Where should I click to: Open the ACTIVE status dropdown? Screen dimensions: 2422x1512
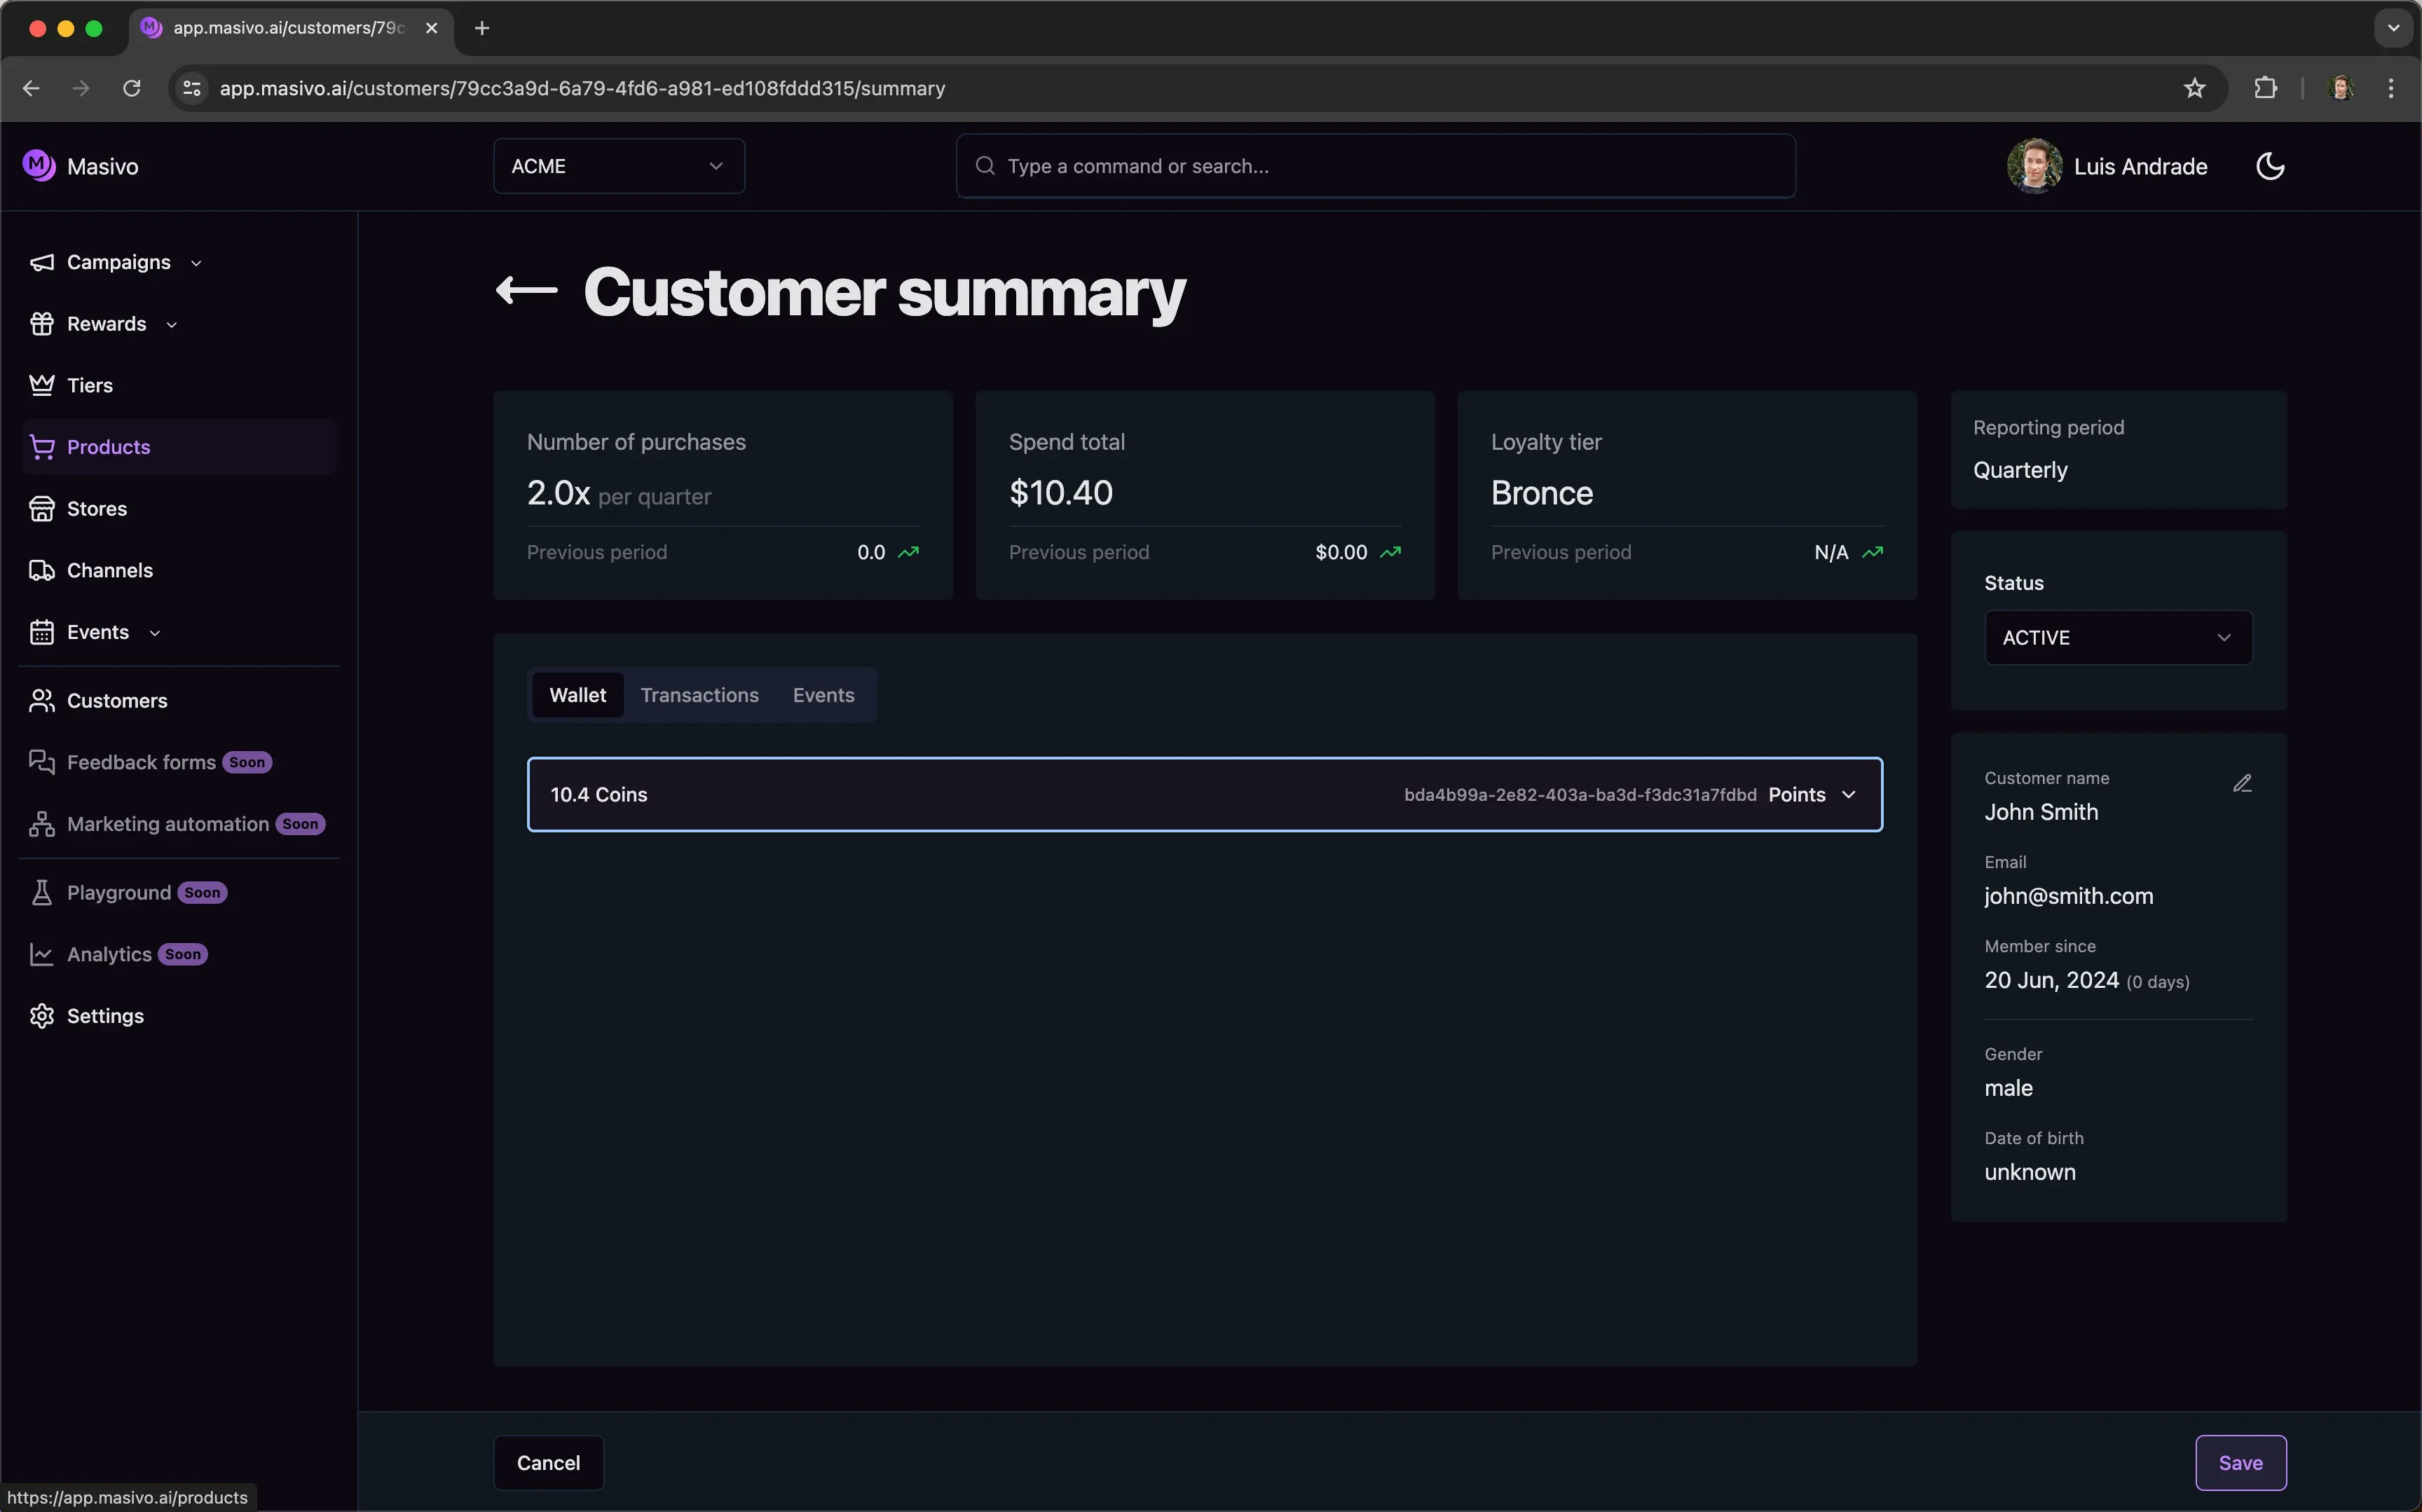pyautogui.click(x=2117, y=637)
